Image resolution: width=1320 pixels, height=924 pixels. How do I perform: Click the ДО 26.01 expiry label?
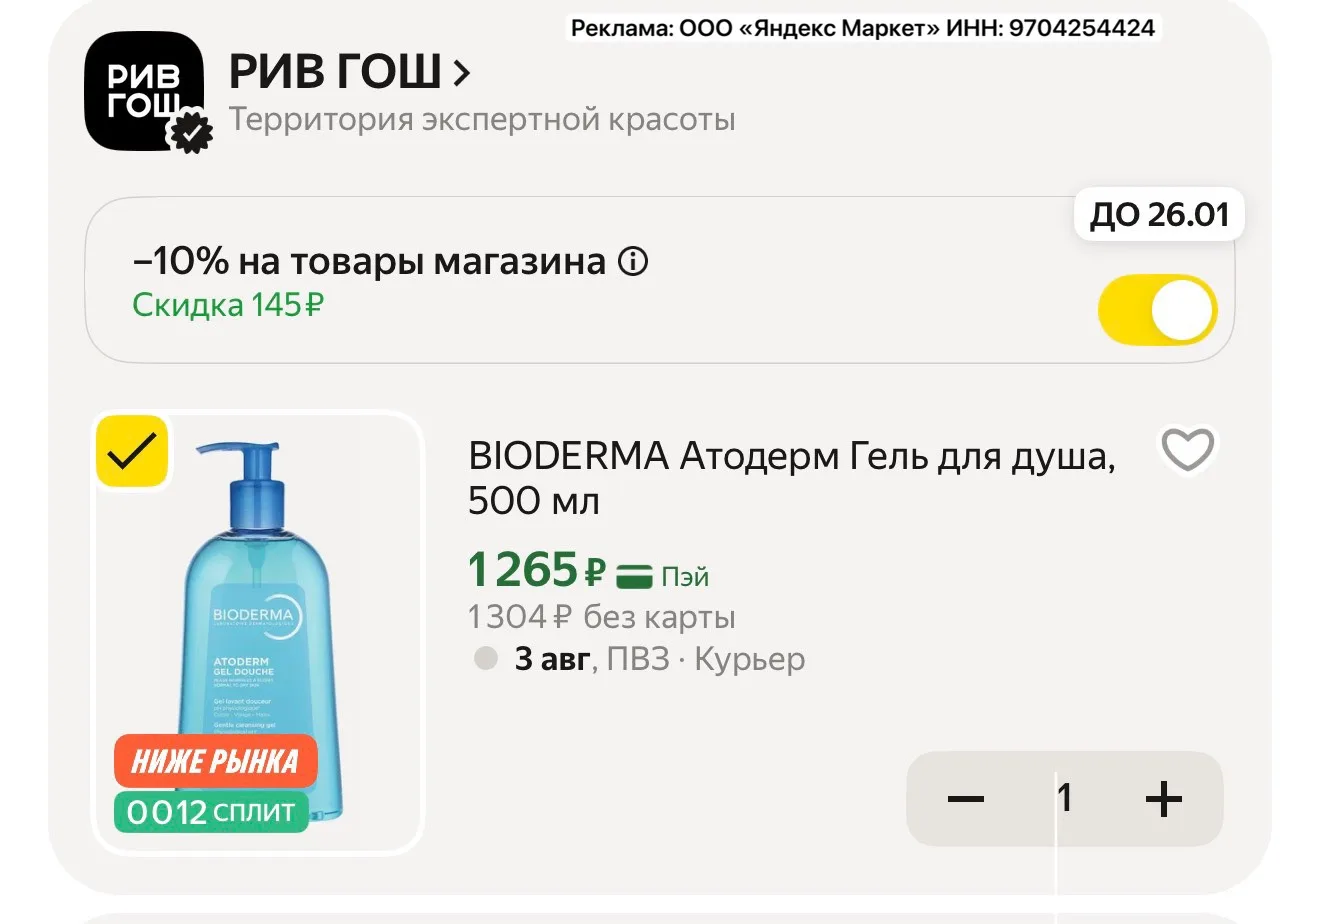[x=1159, y=214]
